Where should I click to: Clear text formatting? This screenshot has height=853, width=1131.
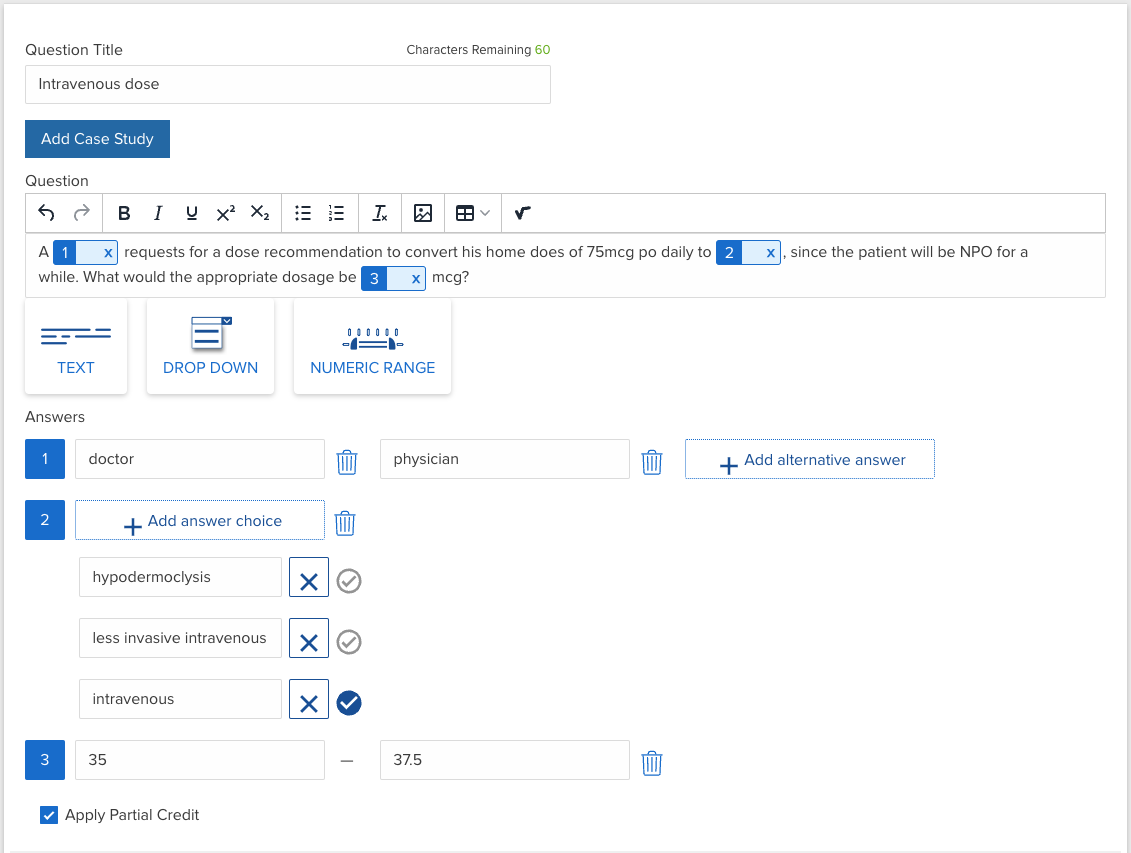click(379, 213)
